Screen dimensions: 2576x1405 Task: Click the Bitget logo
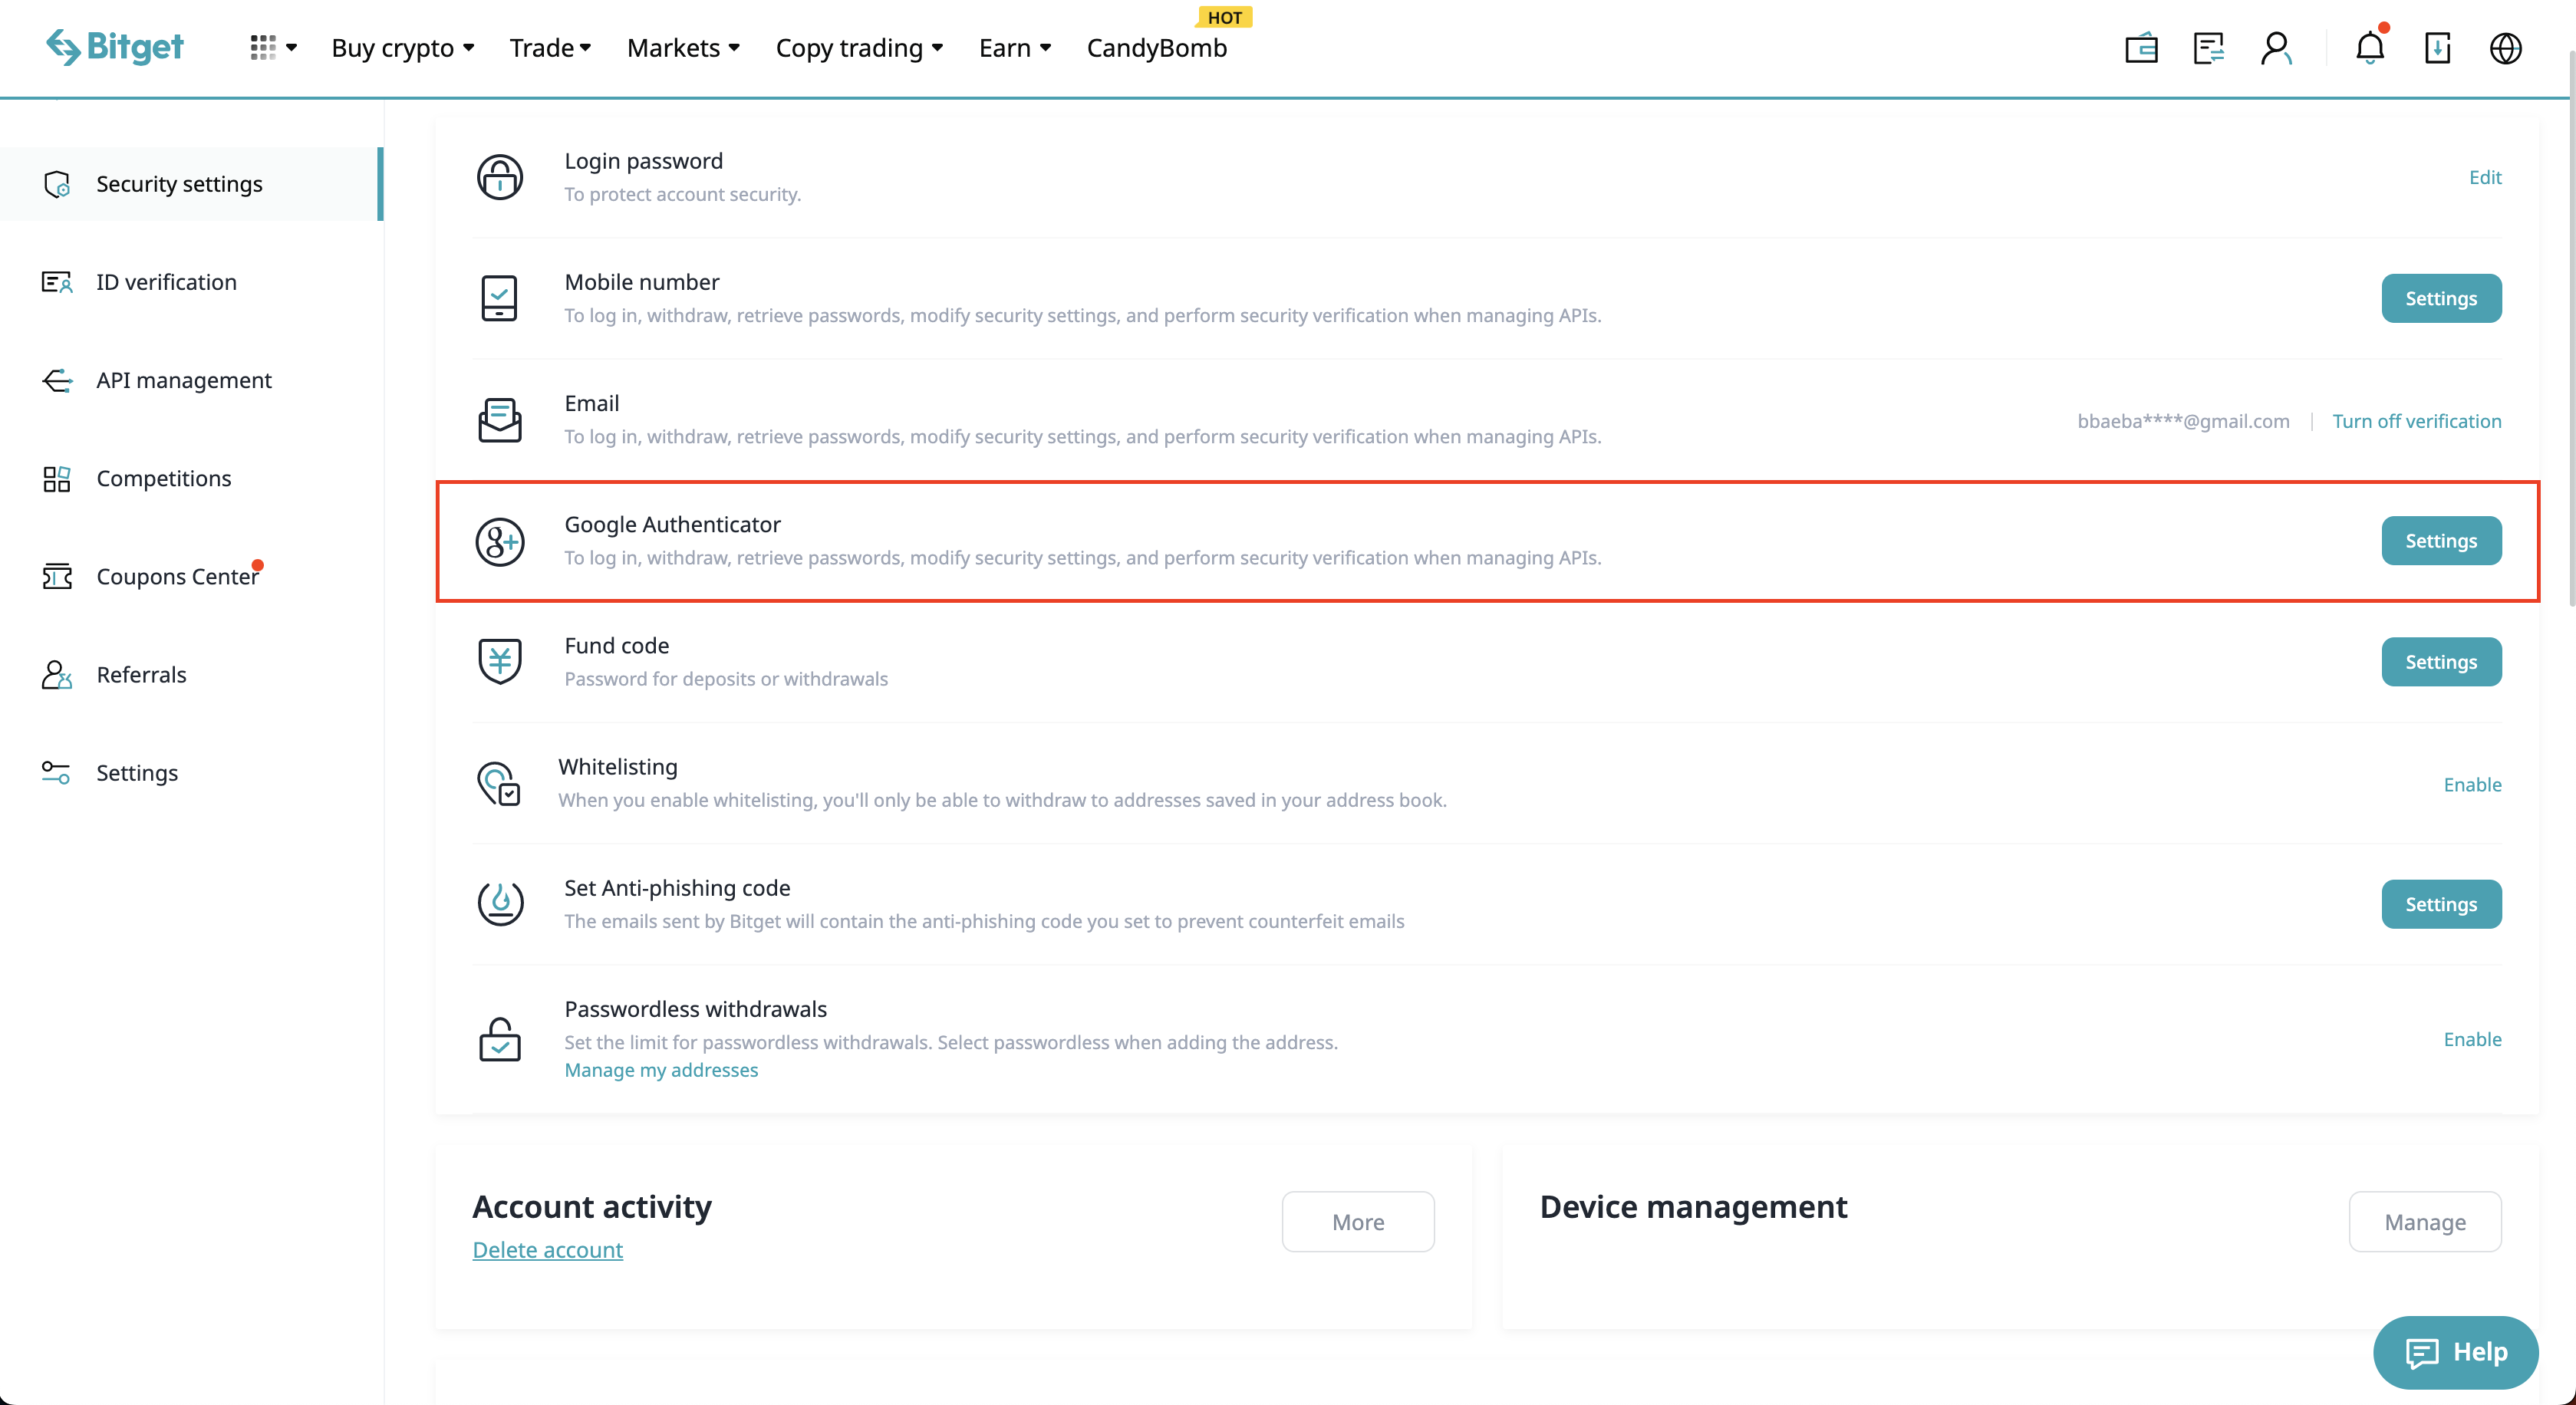(115, 47)
